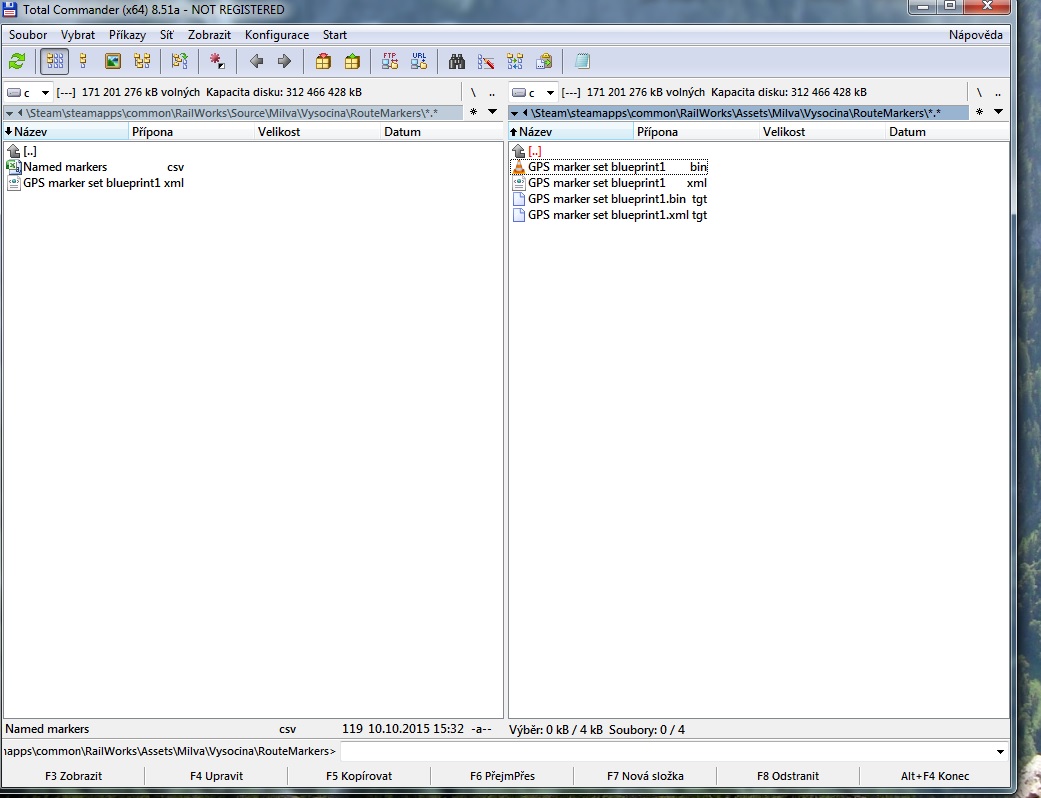Click the Unpack files box icon
The image size is (1041, 798).
click(x=352, y=62)
